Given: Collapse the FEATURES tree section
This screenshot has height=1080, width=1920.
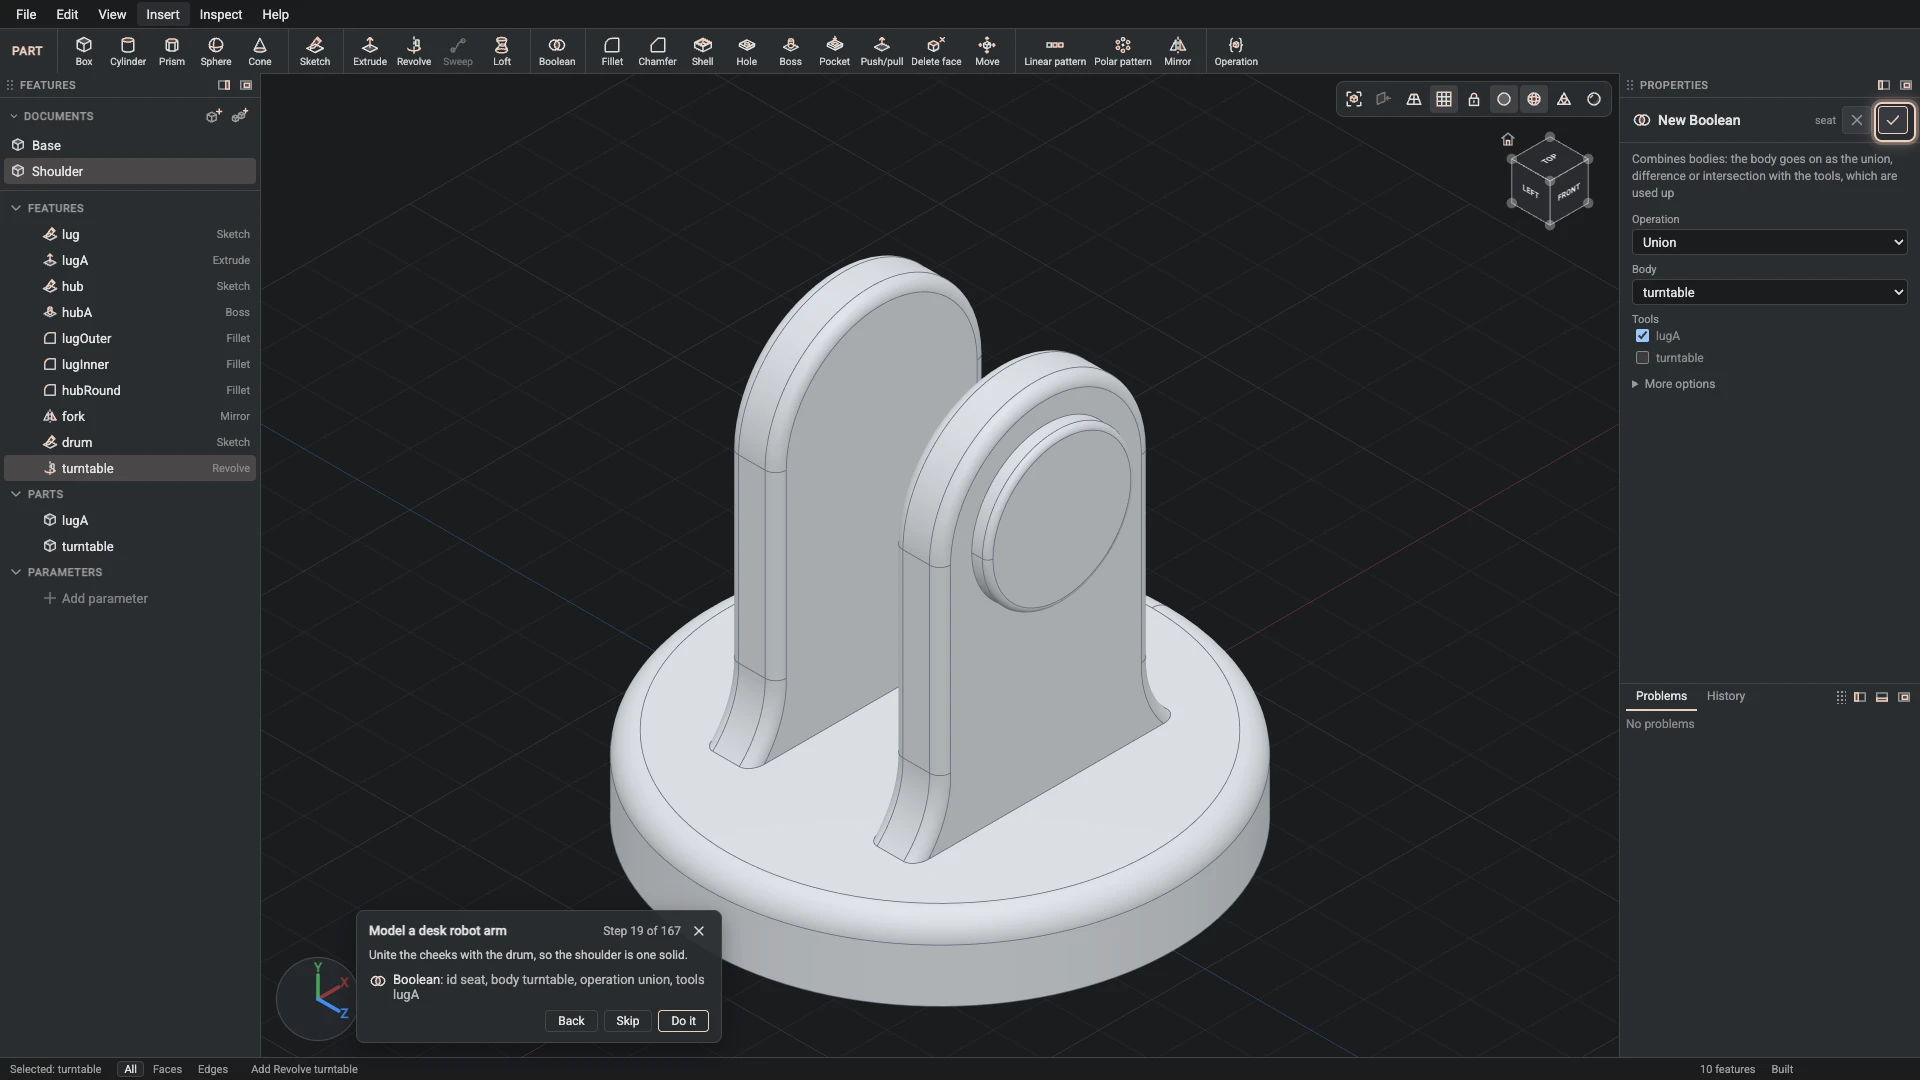Looking at the screenshot, I should 16,208.
